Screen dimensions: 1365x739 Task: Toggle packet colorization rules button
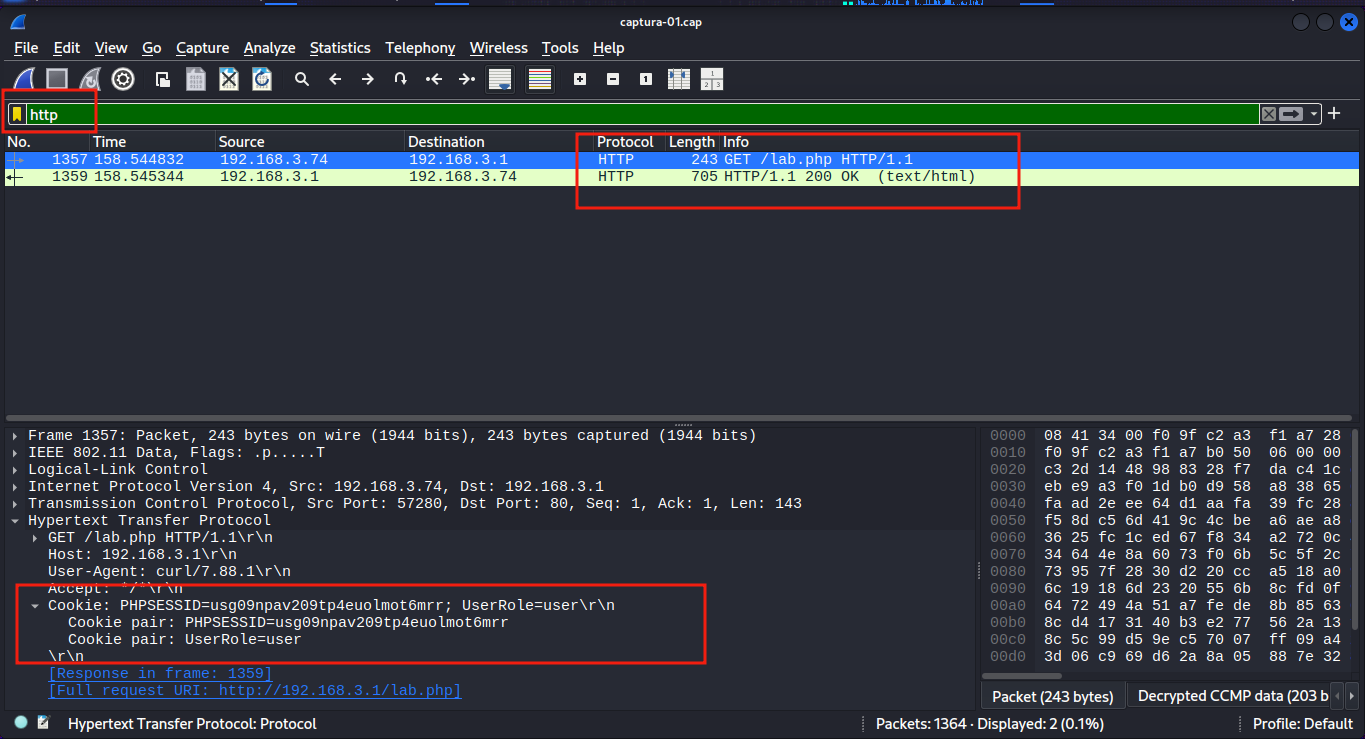[540, 79]
